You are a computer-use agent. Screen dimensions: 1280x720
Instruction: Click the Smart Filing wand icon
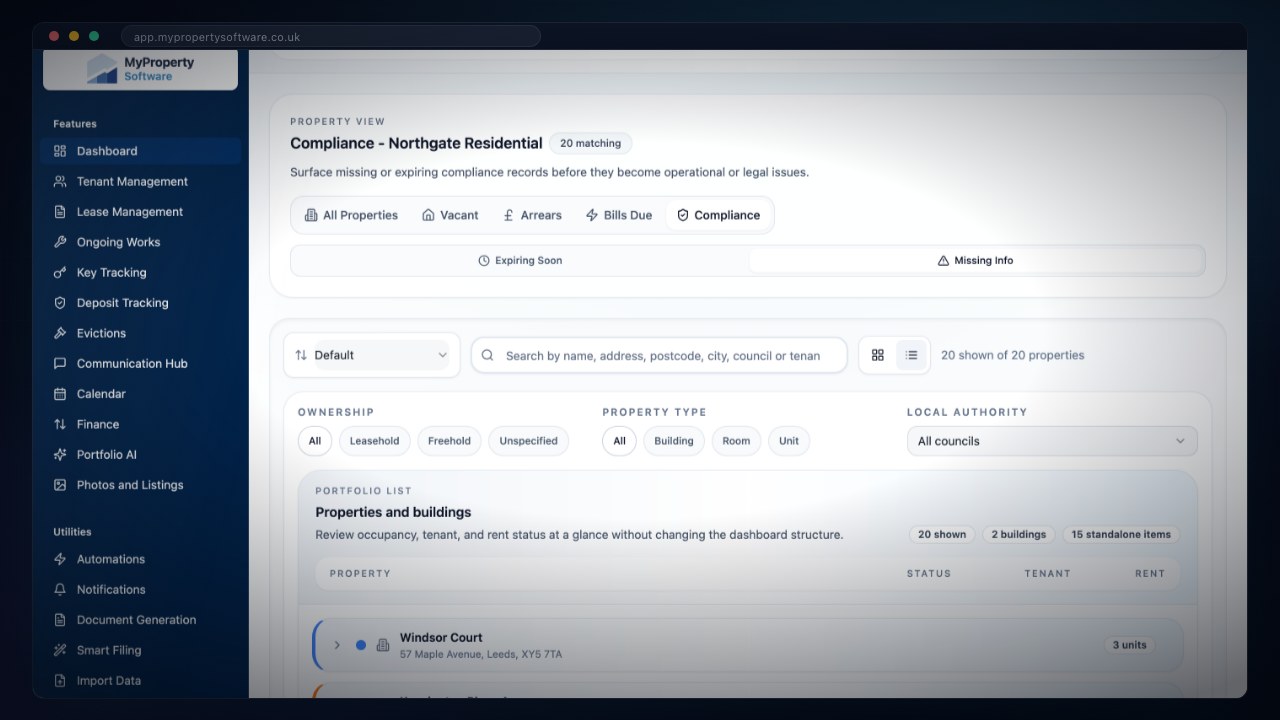pos(60,650)
